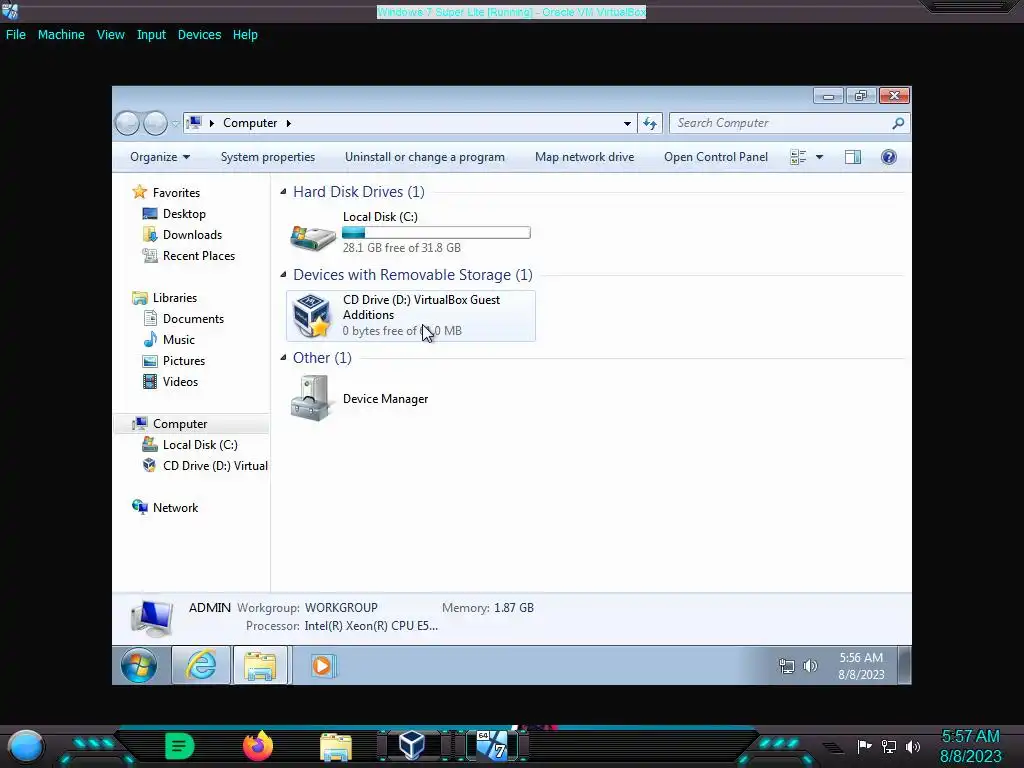
Task: Select the Pictures library
Action: (x=184, y=360)
